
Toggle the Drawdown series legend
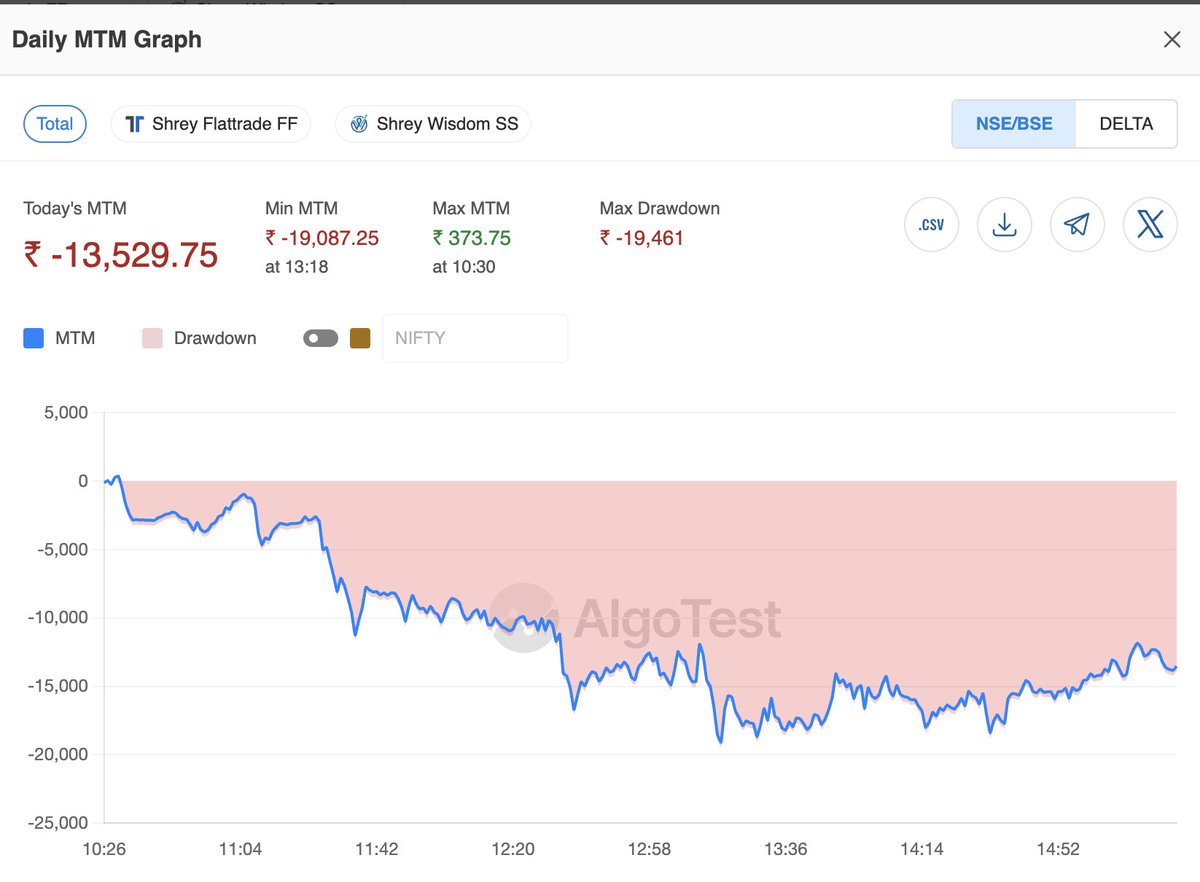[199, 338]
